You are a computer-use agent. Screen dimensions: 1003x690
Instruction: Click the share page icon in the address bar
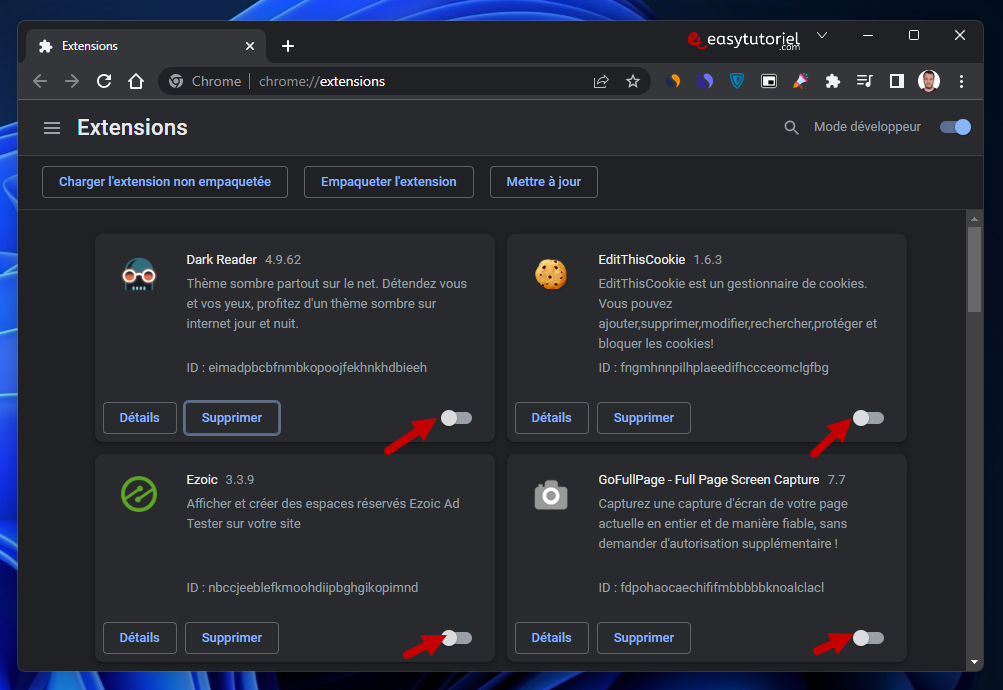click(601, 81)
